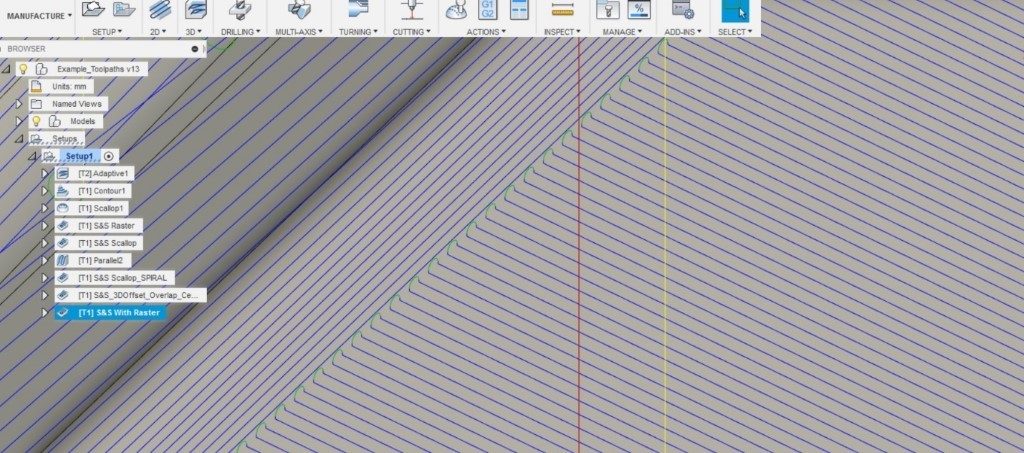Click the Task Manager percent icon
The width and height of the screenshot is (1024, 453).
[x=639, y=9]
